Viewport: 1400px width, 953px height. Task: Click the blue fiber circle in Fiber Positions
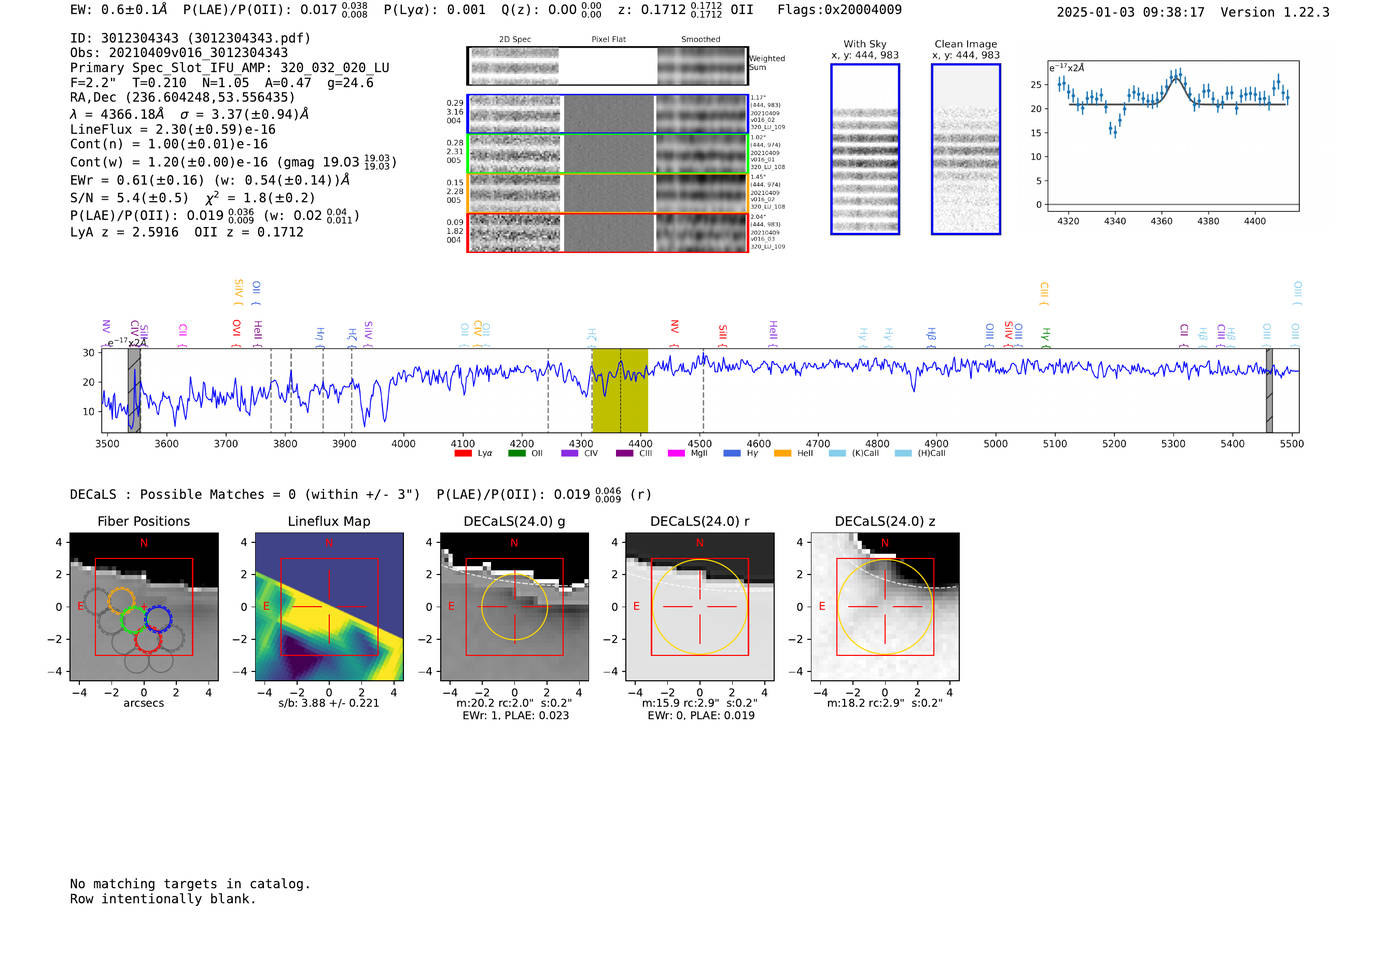158,619
